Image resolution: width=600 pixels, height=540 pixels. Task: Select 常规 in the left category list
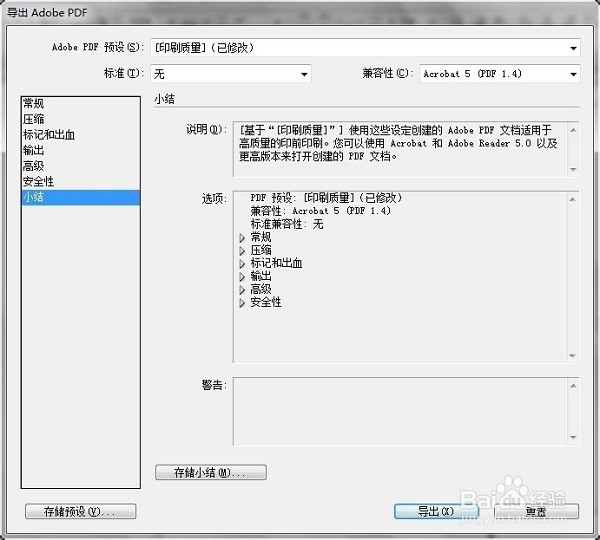(x=34, y=103)
